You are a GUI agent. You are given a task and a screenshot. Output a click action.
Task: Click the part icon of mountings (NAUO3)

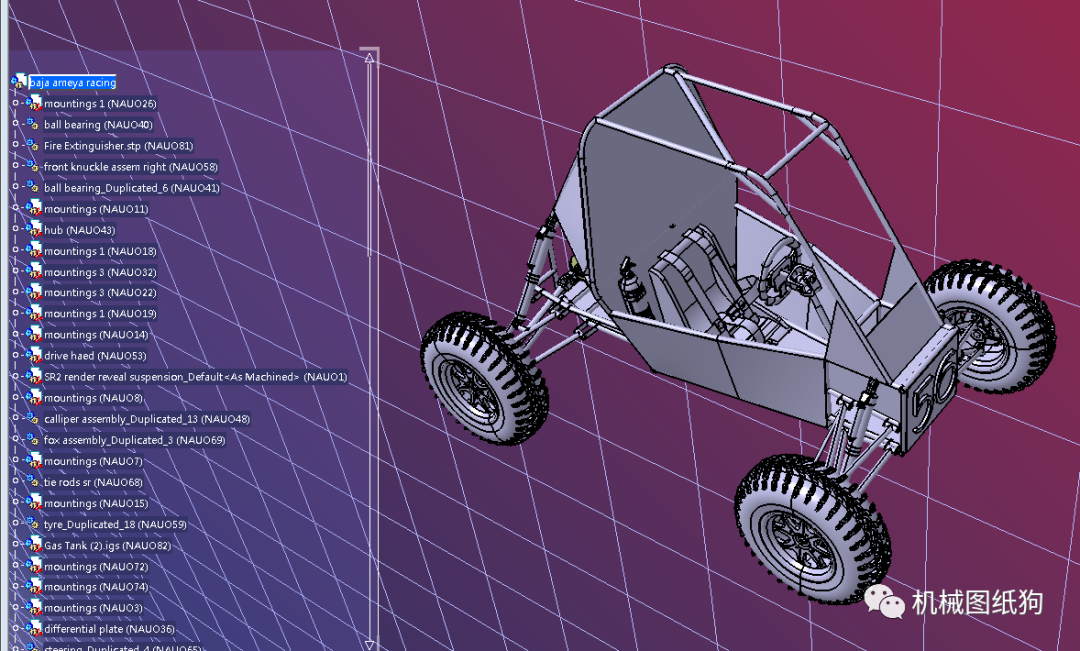click(34, 608)
